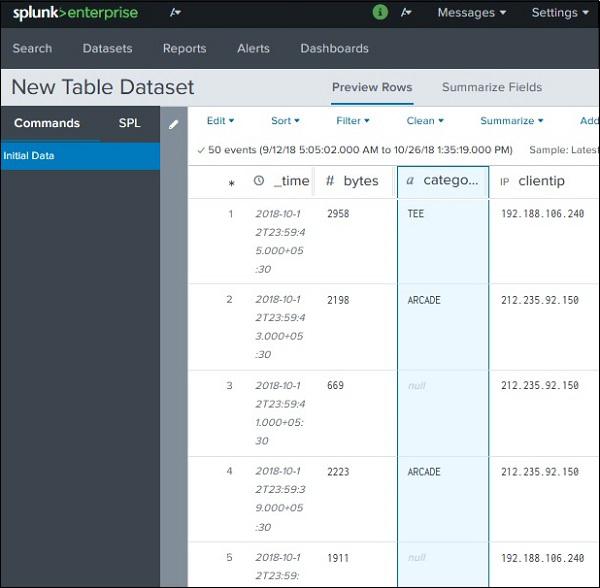Click the TEE category cell
This screenshot has height=588, width=600.
[x=416, y=213]
